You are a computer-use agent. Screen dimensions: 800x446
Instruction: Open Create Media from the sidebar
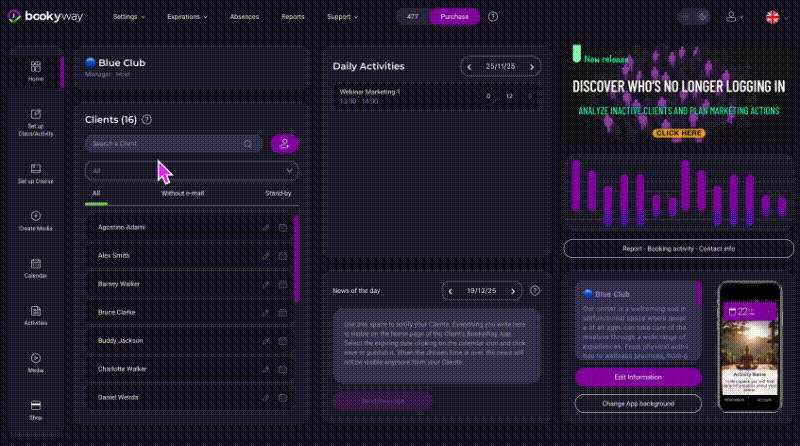(36, 220)
